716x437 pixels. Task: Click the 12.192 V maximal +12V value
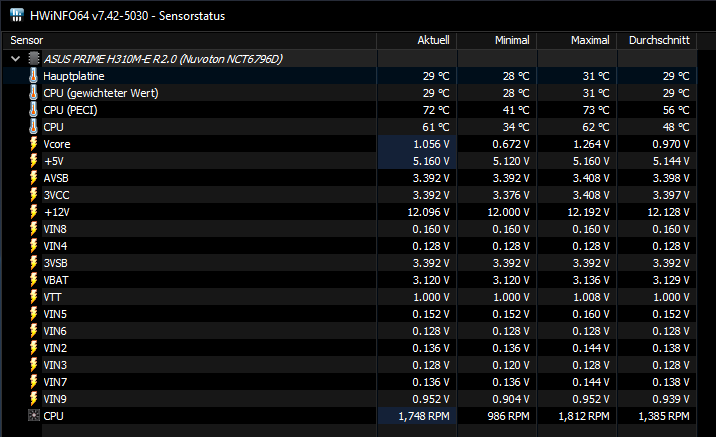click(588, 212)
